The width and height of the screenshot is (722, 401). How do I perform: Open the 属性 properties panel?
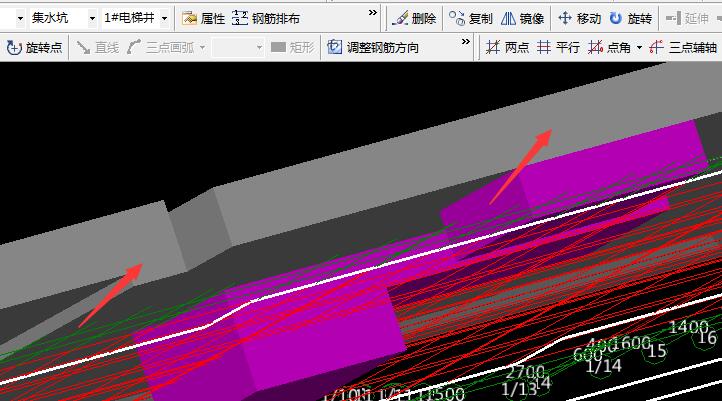203,18
